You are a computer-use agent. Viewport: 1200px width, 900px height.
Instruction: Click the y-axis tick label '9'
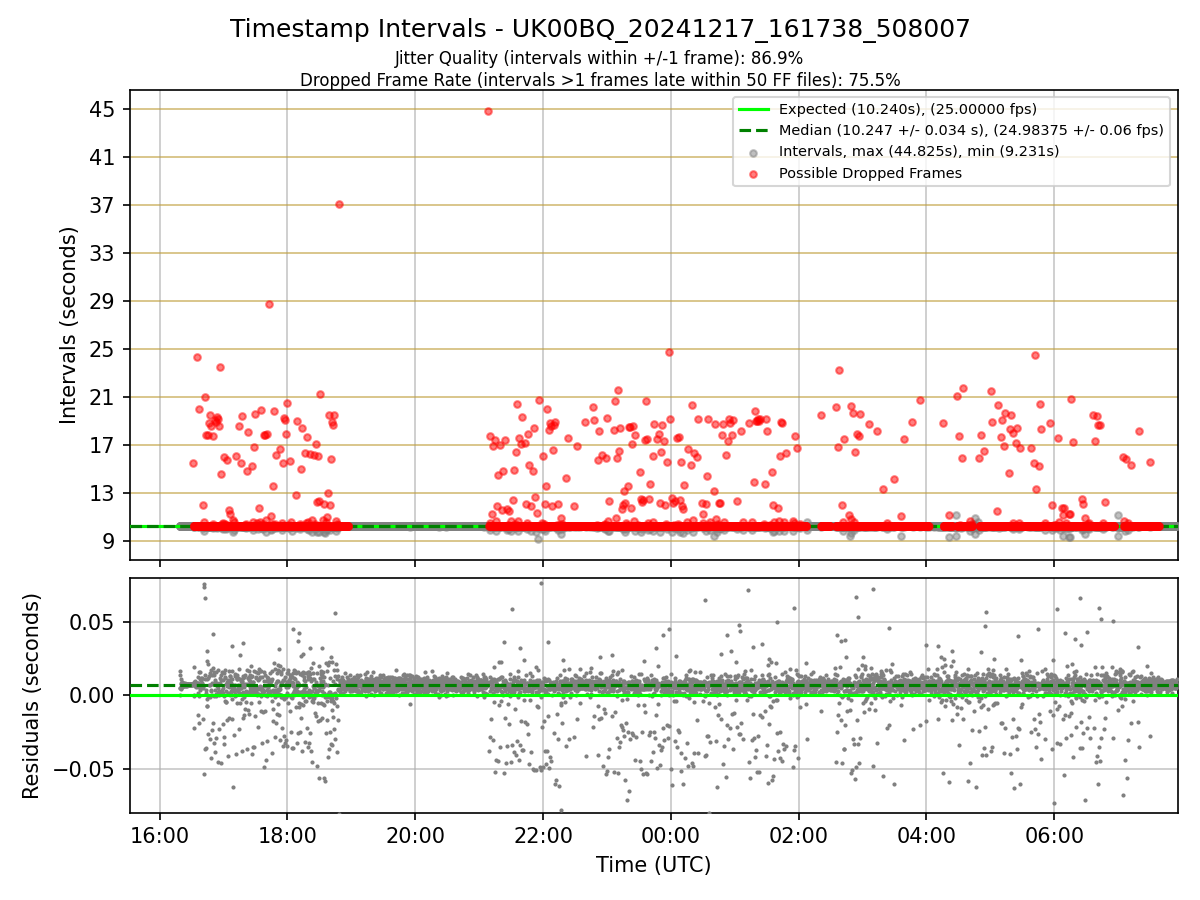tap(110, 541)
